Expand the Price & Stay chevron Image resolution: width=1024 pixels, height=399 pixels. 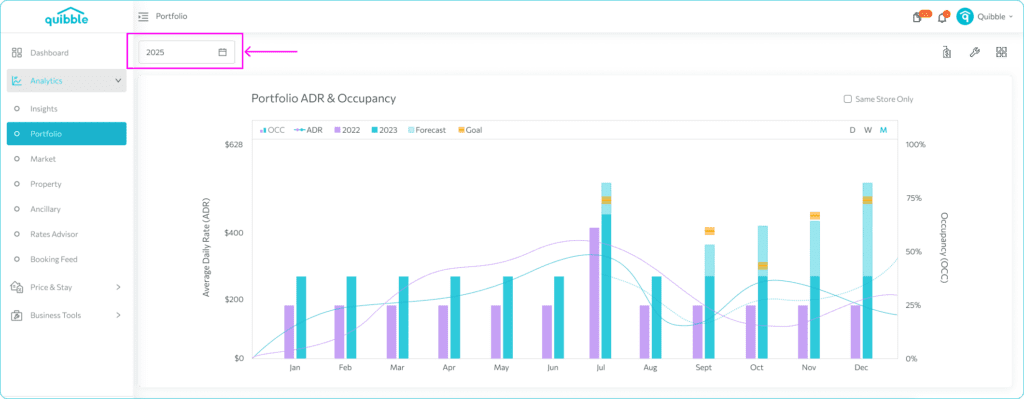tap(118, 287)
